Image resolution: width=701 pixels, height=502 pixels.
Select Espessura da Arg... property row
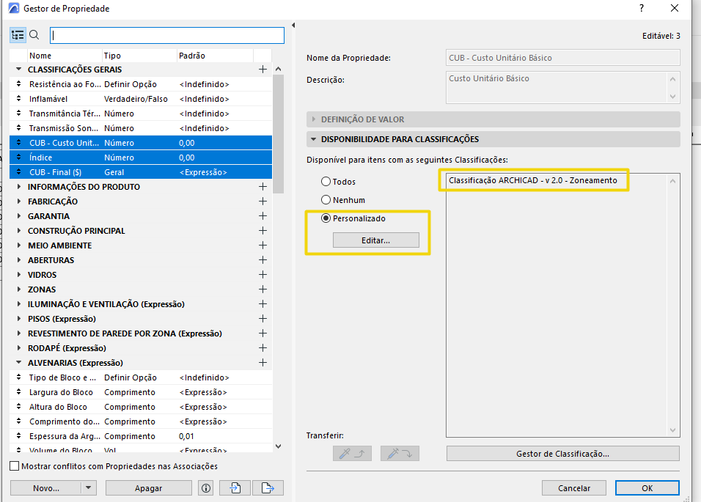tap(141, 436)
